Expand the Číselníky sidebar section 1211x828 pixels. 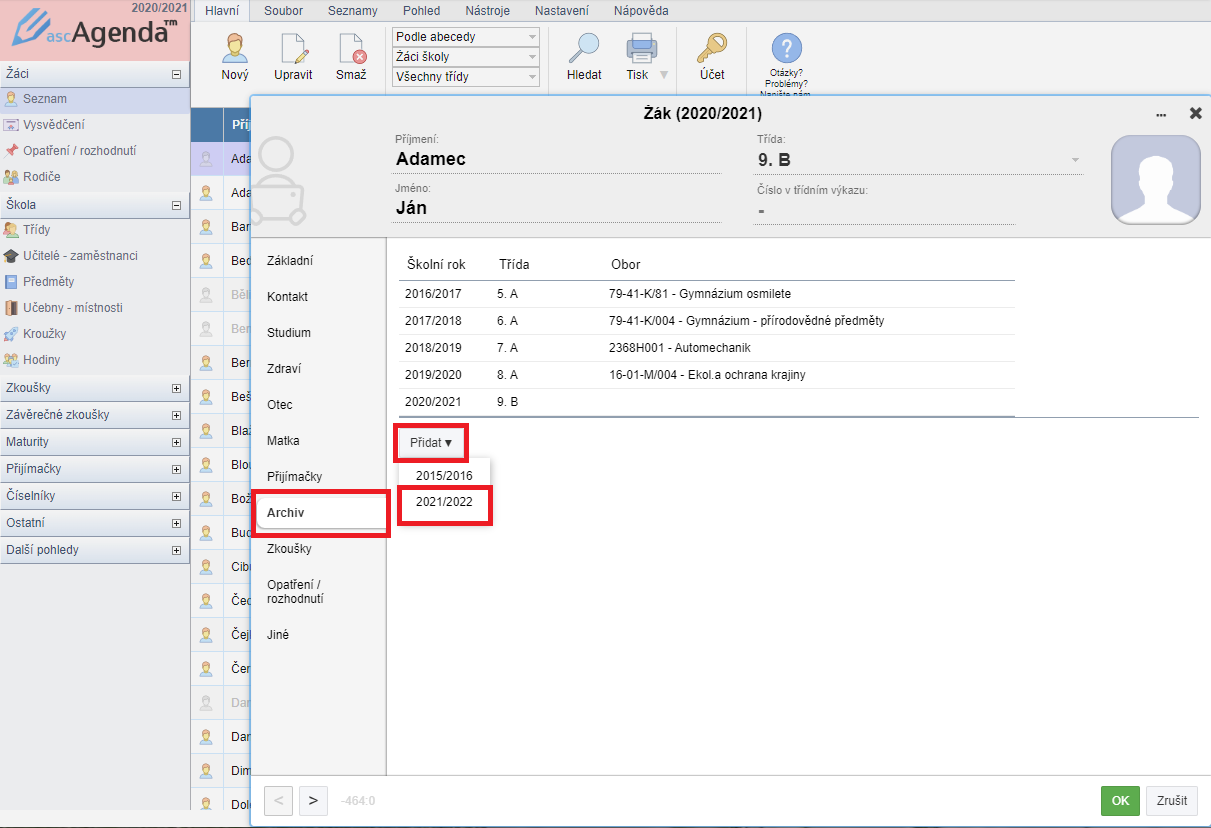[176, 496]
